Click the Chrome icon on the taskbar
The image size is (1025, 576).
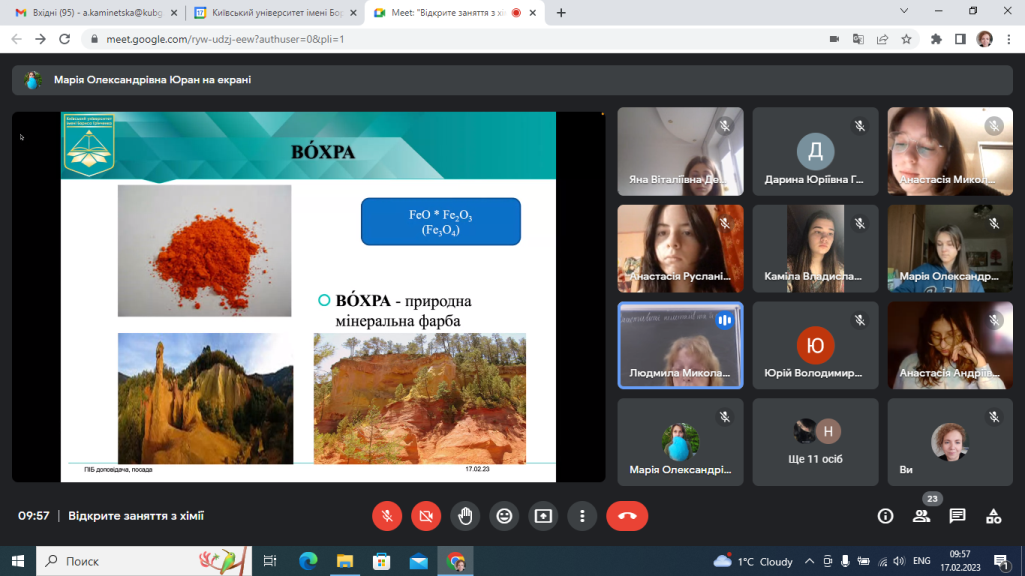pyautogui.click(x=456, y=561)
